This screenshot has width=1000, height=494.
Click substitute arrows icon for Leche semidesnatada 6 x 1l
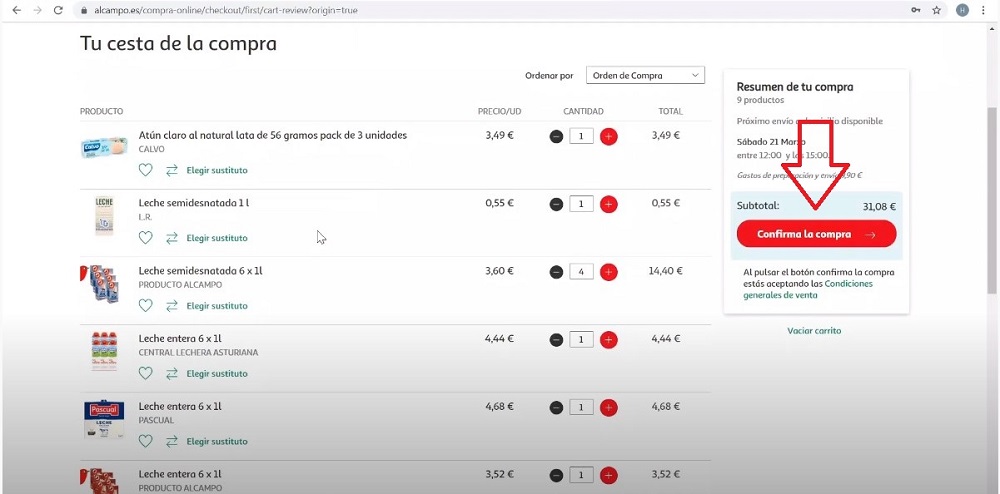pos(172,306)
